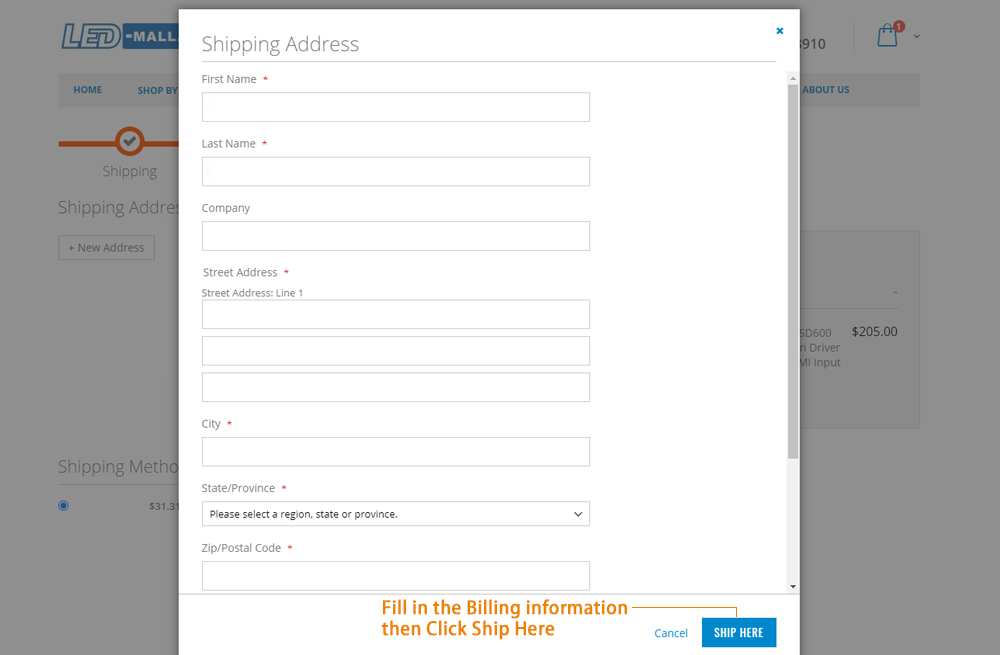Screen dimensions: 1000x655
Task: Select the $31.31 shipping method radio
Action: (63, 506)
